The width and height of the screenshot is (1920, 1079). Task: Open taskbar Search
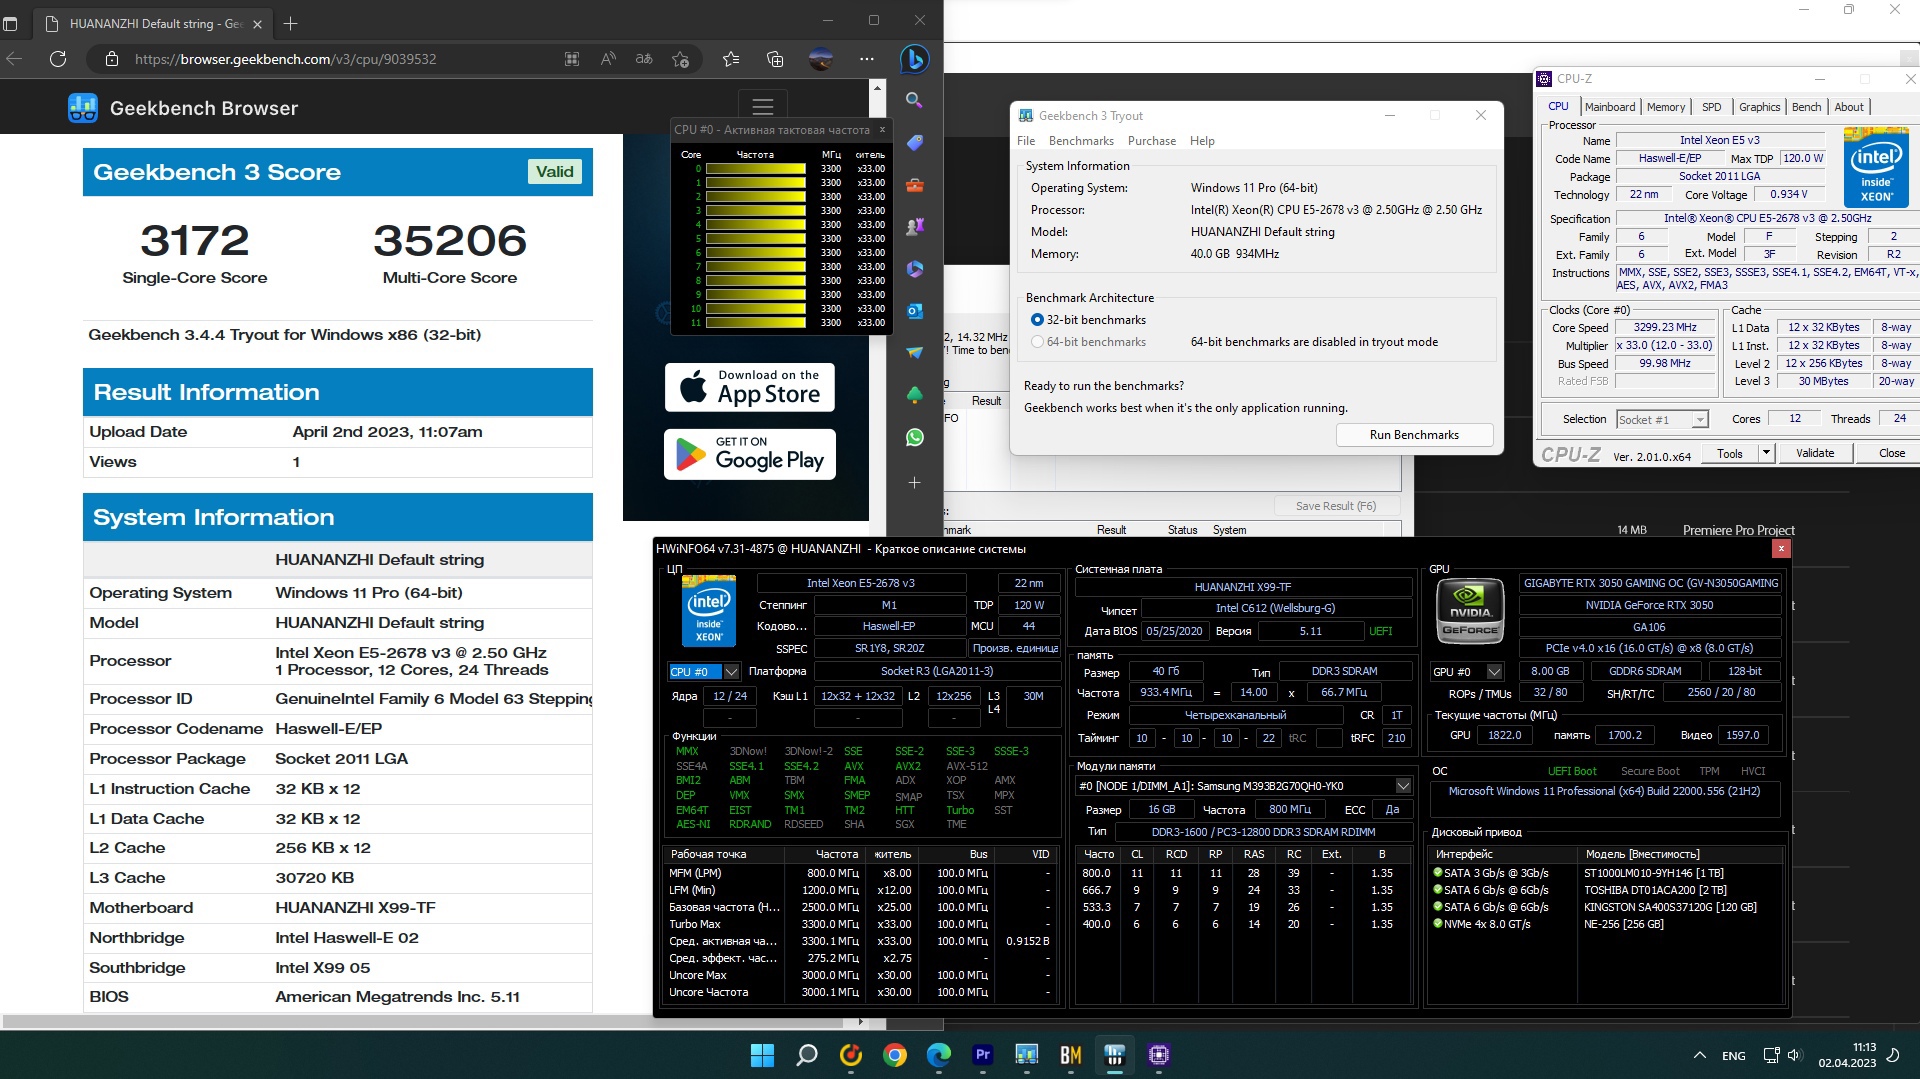coord(806,1055)
